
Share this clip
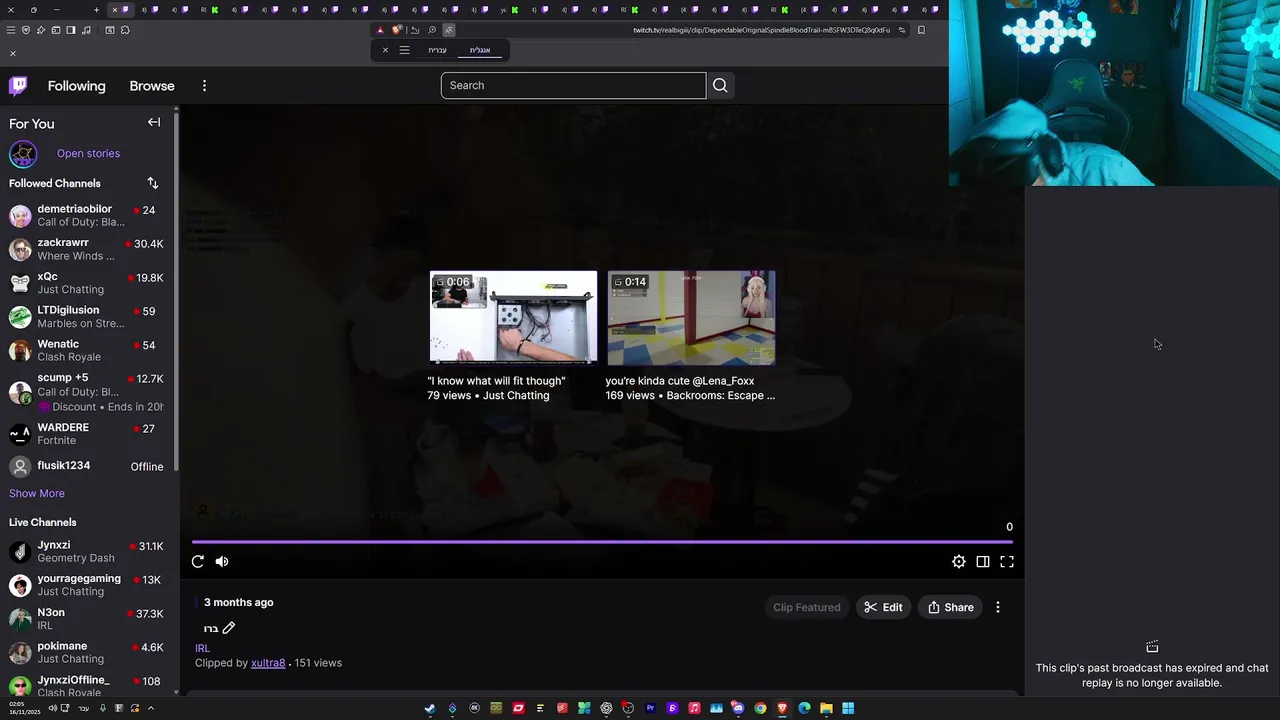tap(950, 607)
